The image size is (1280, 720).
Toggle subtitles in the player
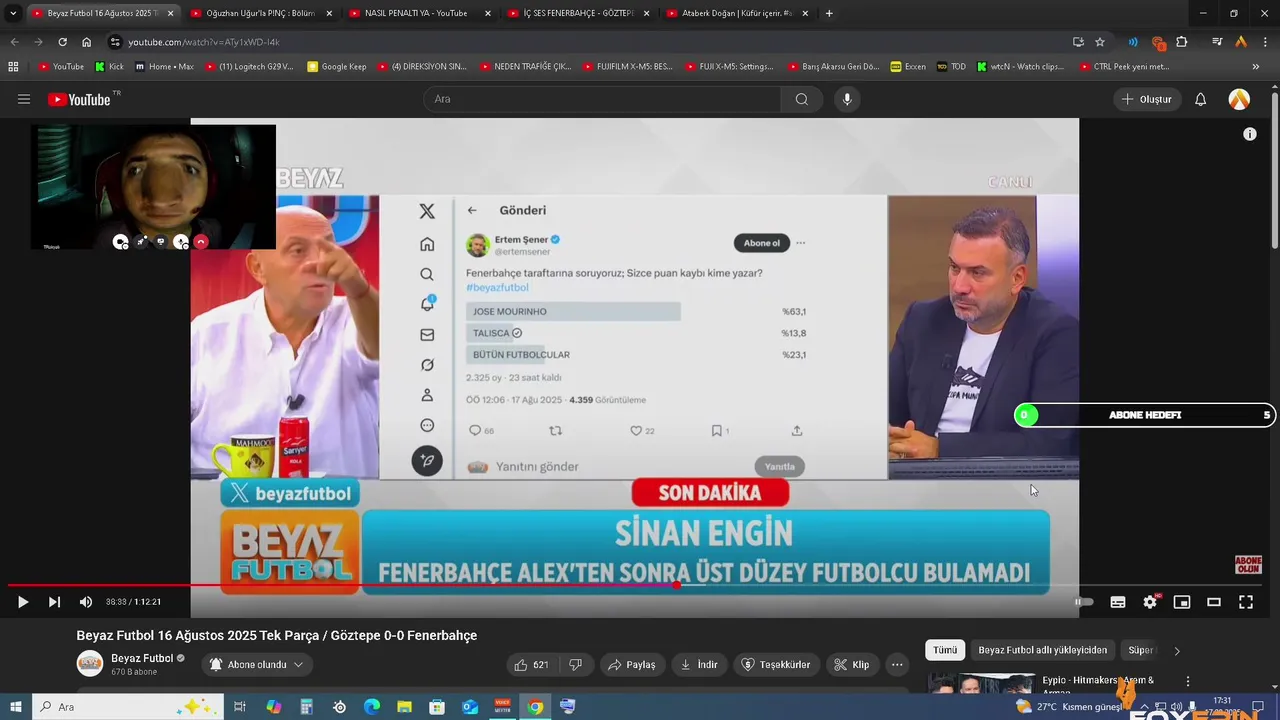pyautogui.click(x=1118, y=602)
